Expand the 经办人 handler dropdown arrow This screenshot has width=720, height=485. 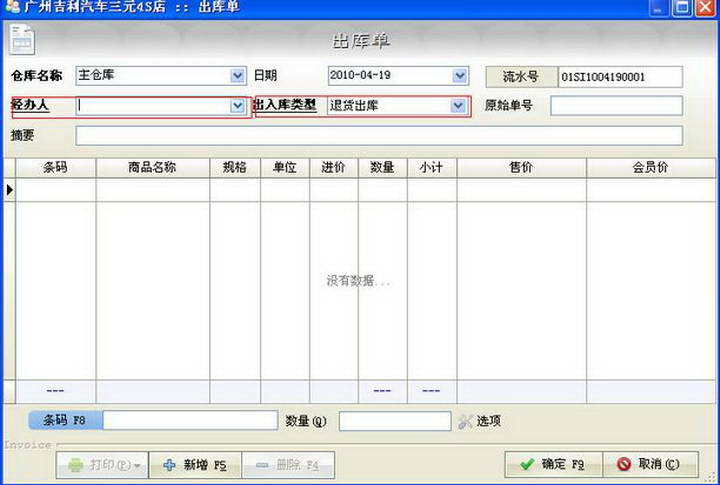[x=237, y=106]
